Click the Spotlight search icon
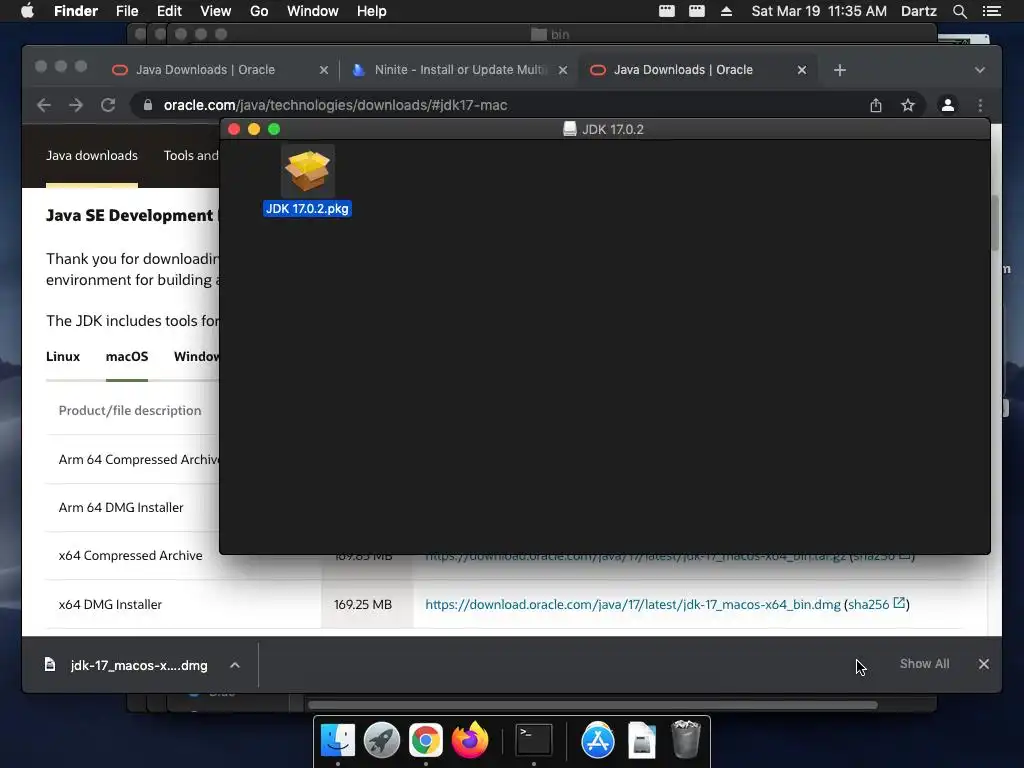1024x768 pixels. [x=959, y=11]
